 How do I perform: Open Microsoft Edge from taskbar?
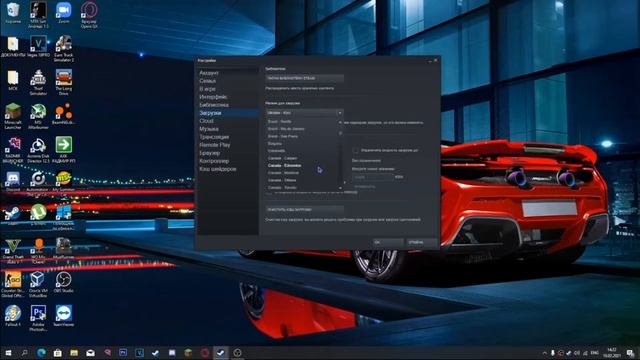point(41,353)
